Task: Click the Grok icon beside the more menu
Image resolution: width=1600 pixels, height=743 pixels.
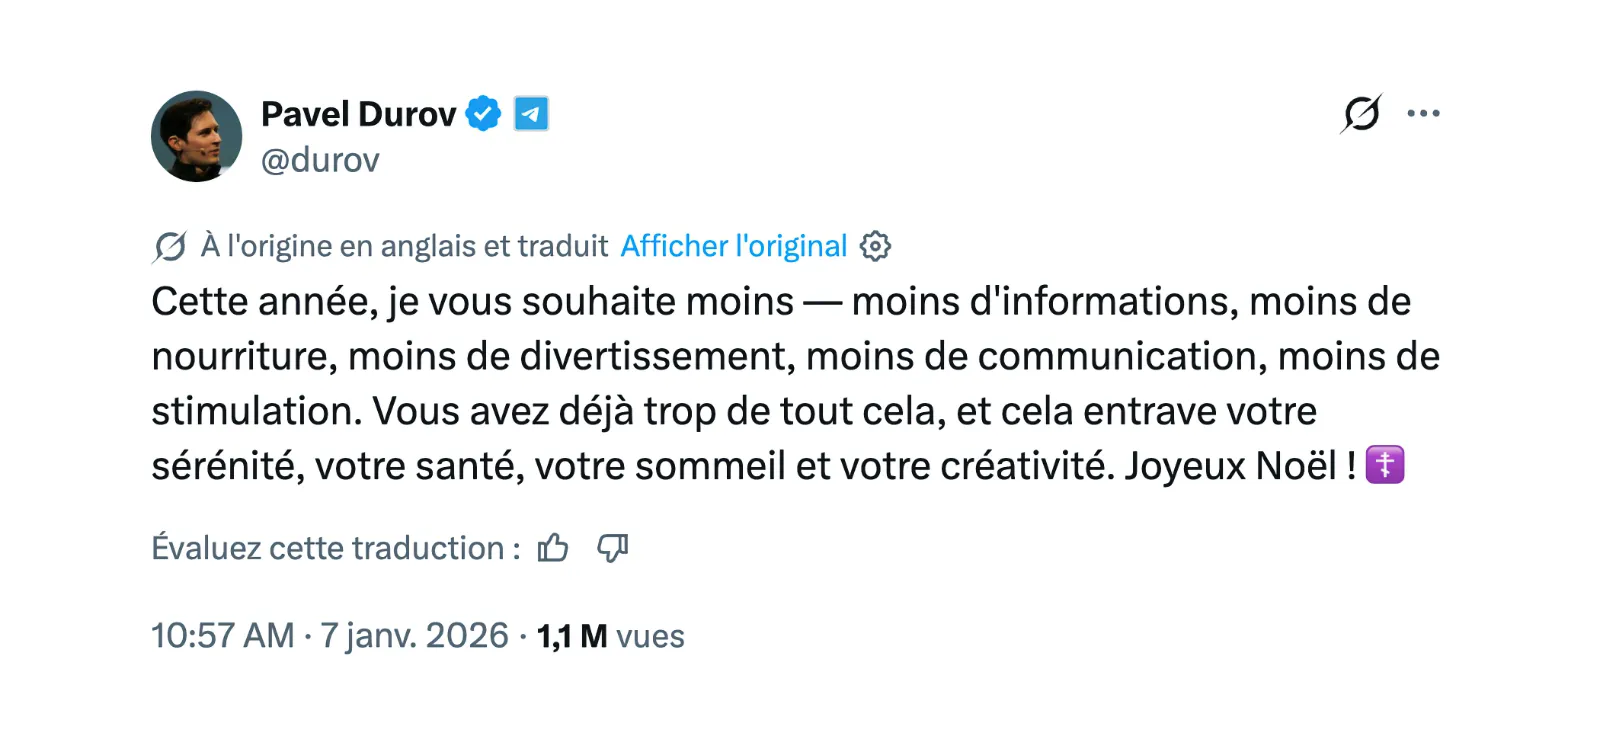Action: (x=1361, y=113)
